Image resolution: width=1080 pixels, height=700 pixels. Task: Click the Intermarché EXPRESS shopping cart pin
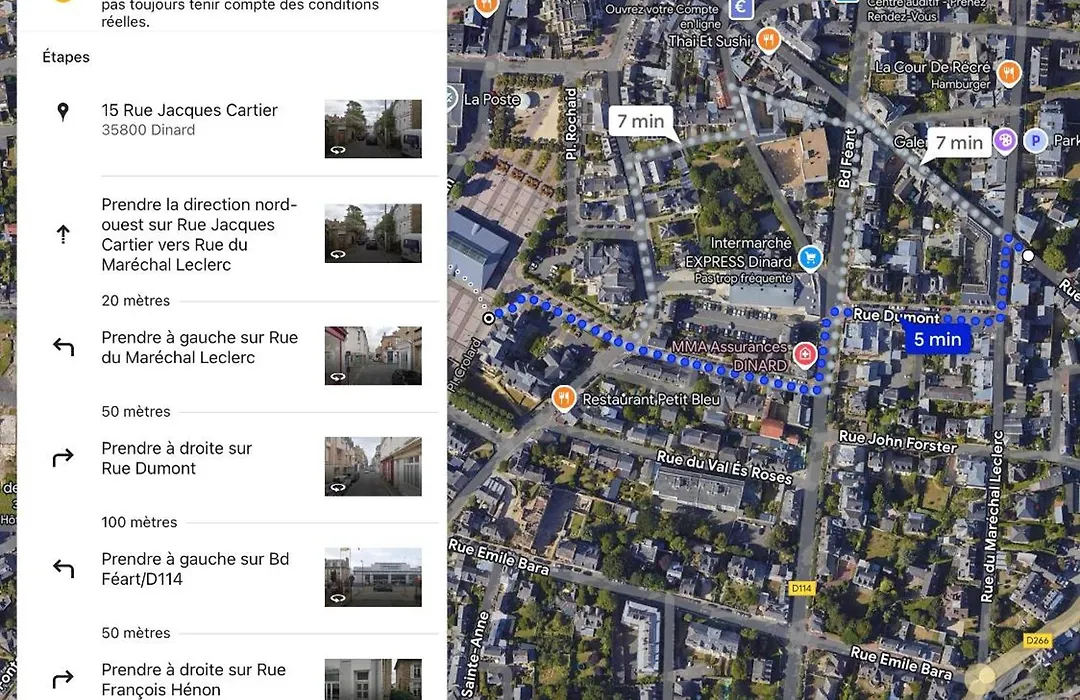point(811,258)
